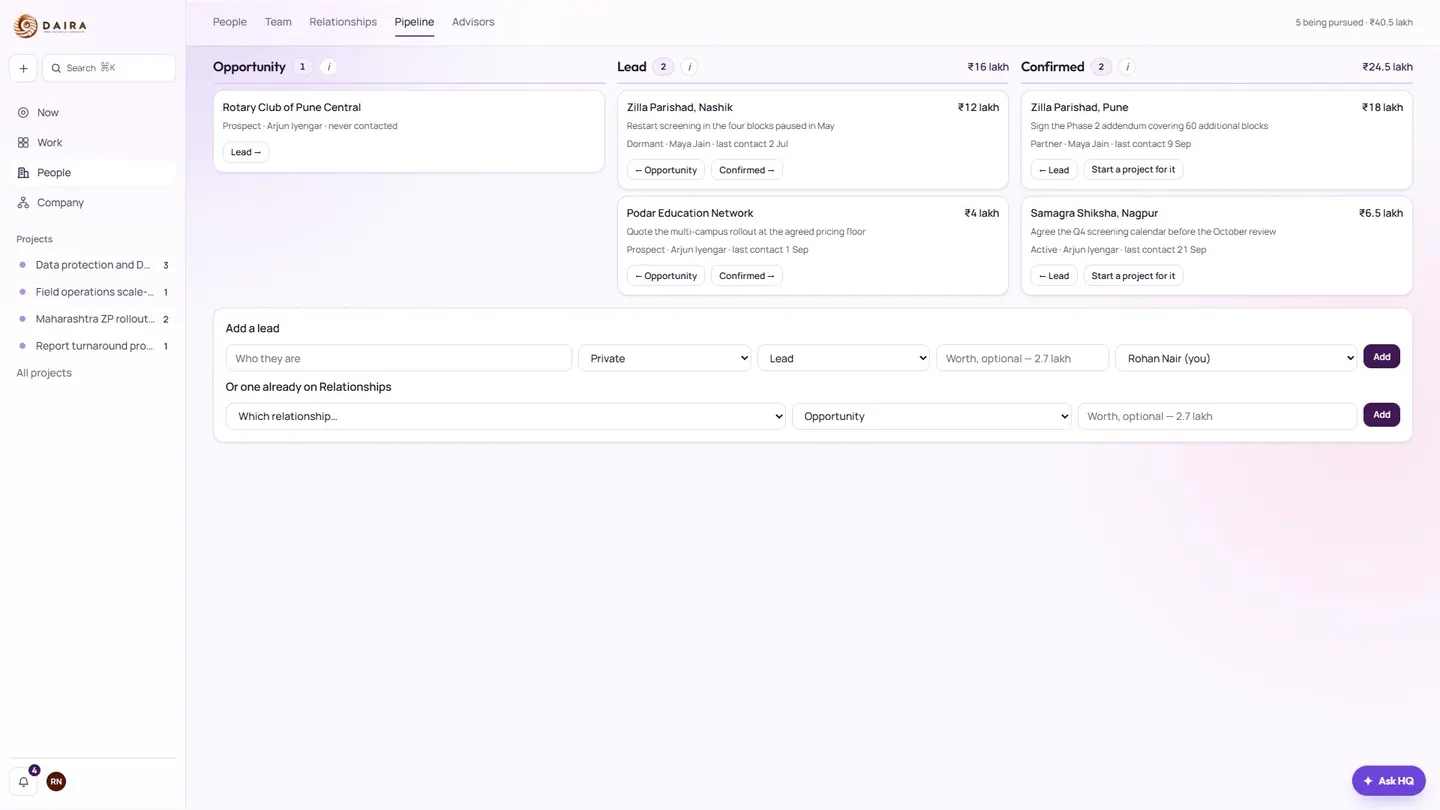Click the Search box in the sidebar

(109, 68)
